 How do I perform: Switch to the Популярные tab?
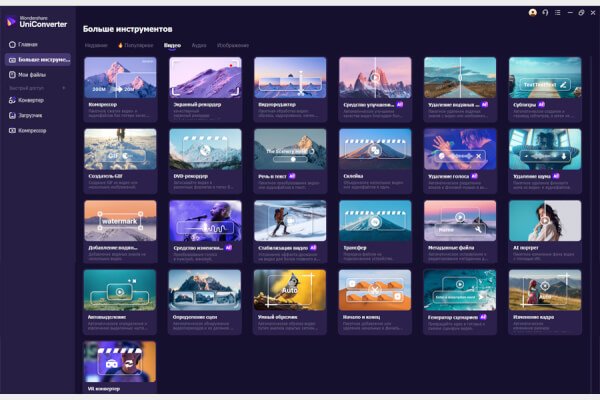point(135,45)
